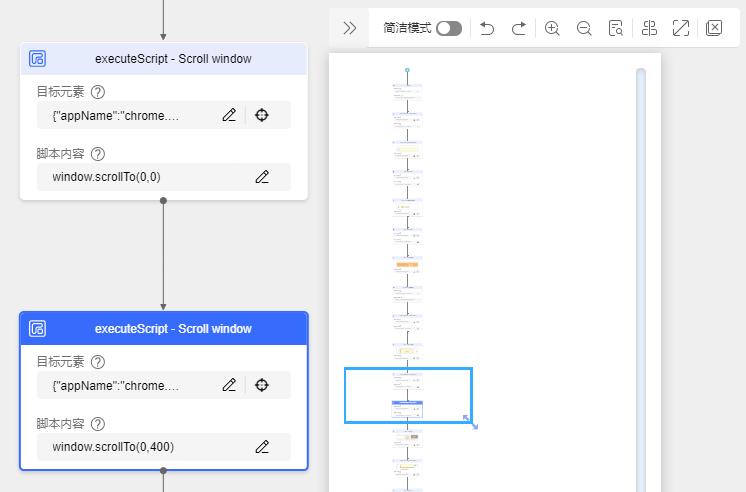The image size is (746, 492).
Task: Pick target element with crosshair icon in first node
Action: [262, 115]
